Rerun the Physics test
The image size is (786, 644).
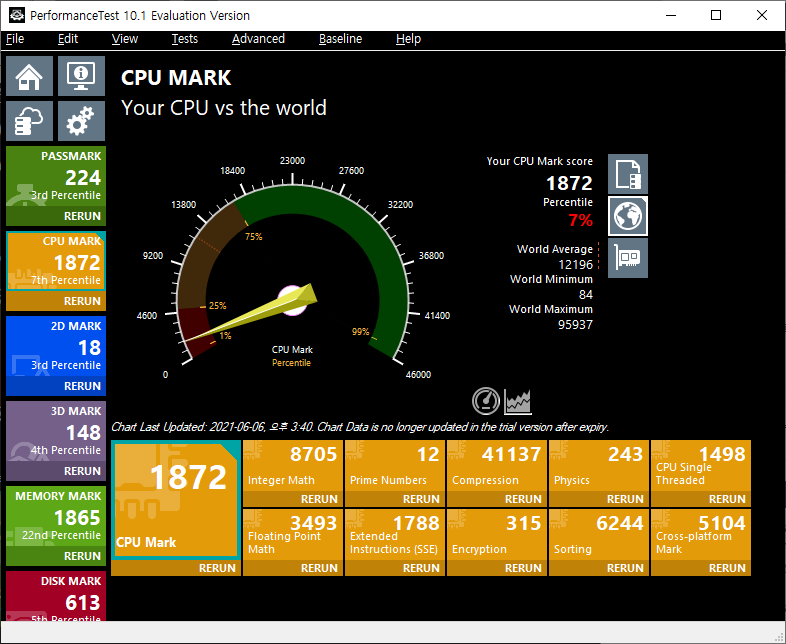point(599,499)
